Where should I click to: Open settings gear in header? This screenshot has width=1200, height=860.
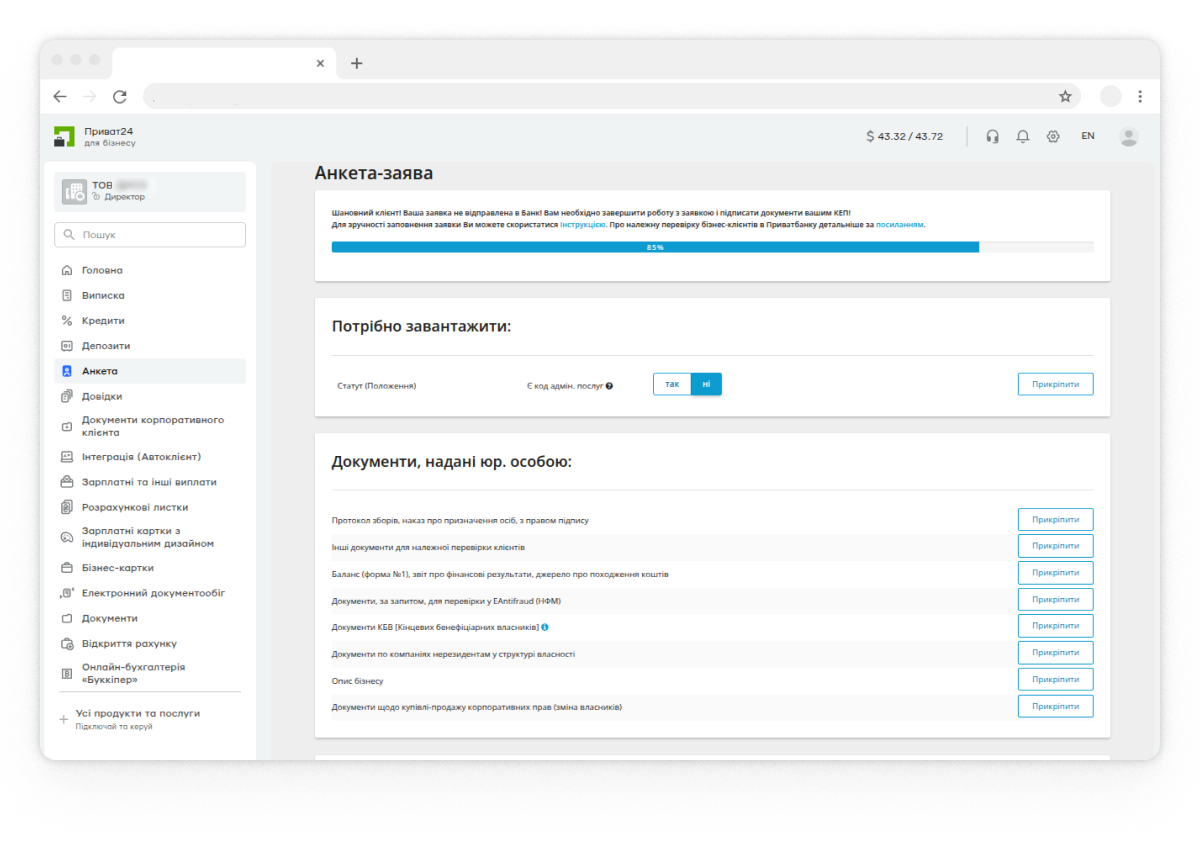coord(1053,136)
